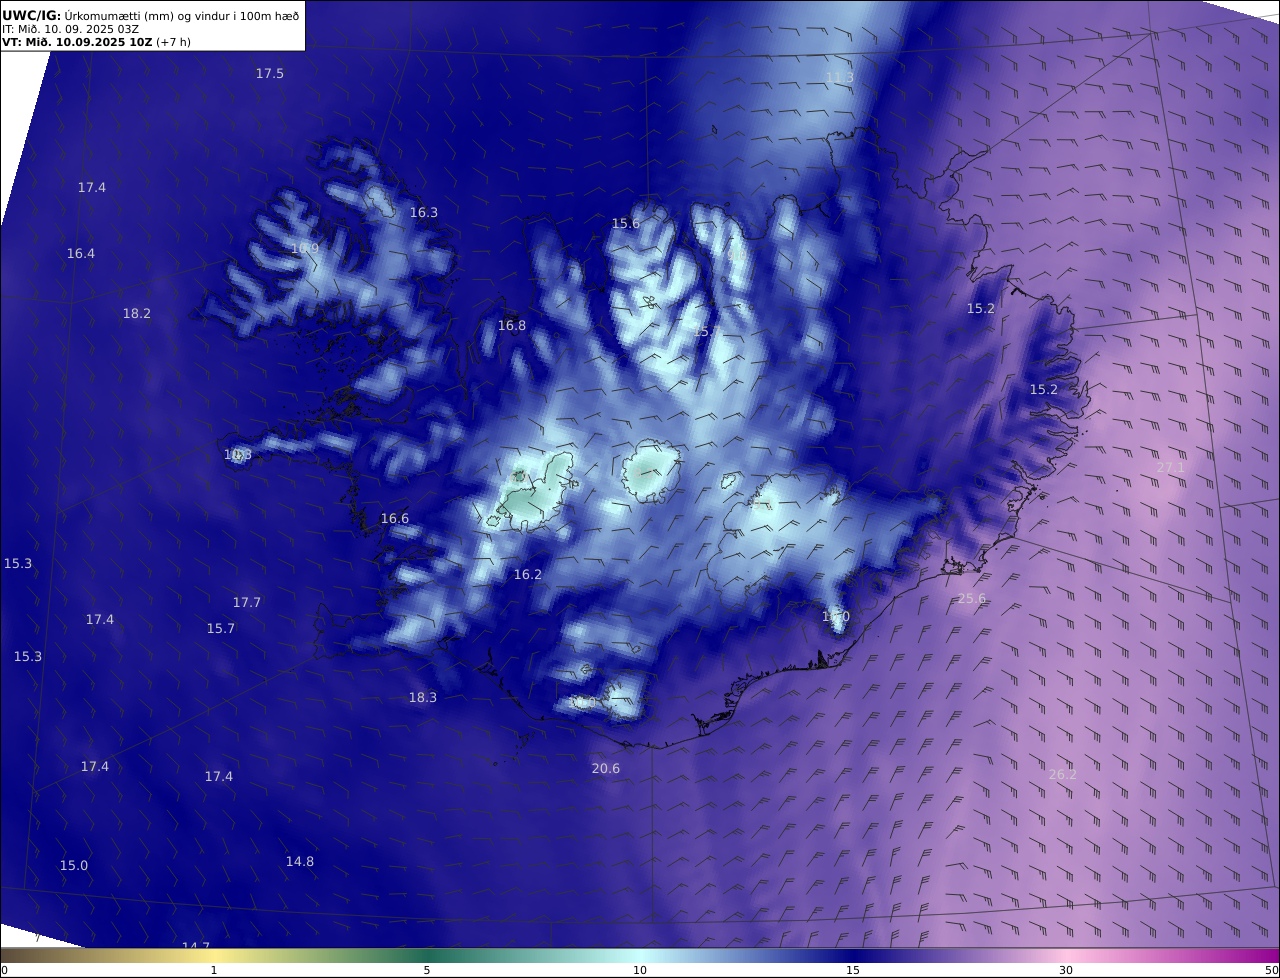The height and width of the screenshot is (978, 1280).
Task: Click the colorbar tick label '30'
Action: 1066,970
